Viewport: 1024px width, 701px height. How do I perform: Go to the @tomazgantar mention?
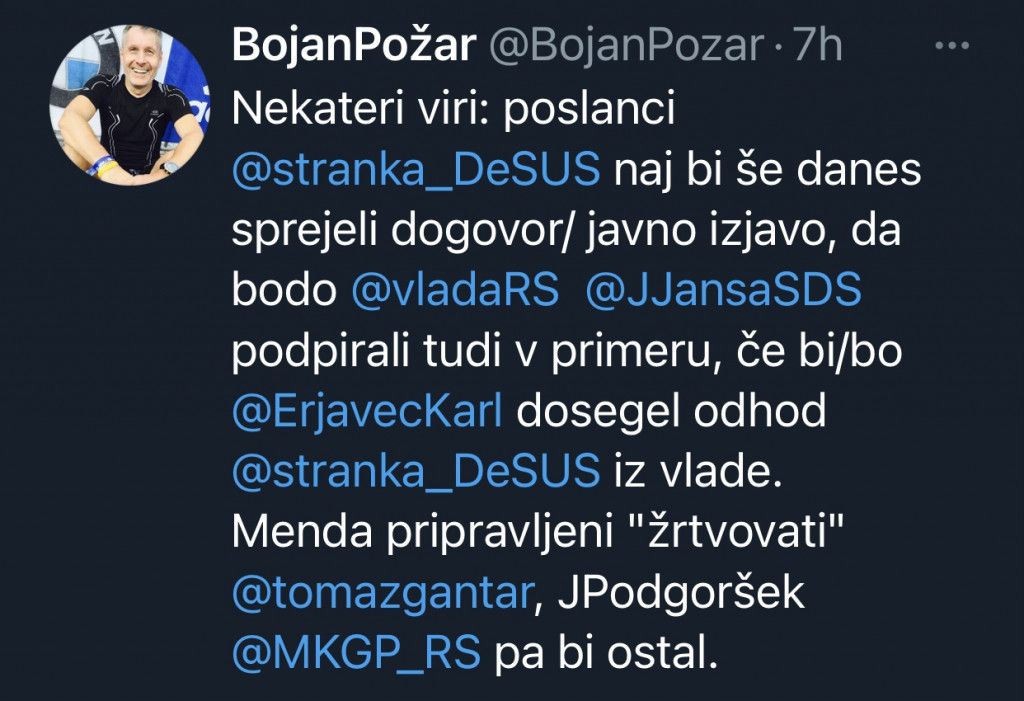(x=380, y=592)
